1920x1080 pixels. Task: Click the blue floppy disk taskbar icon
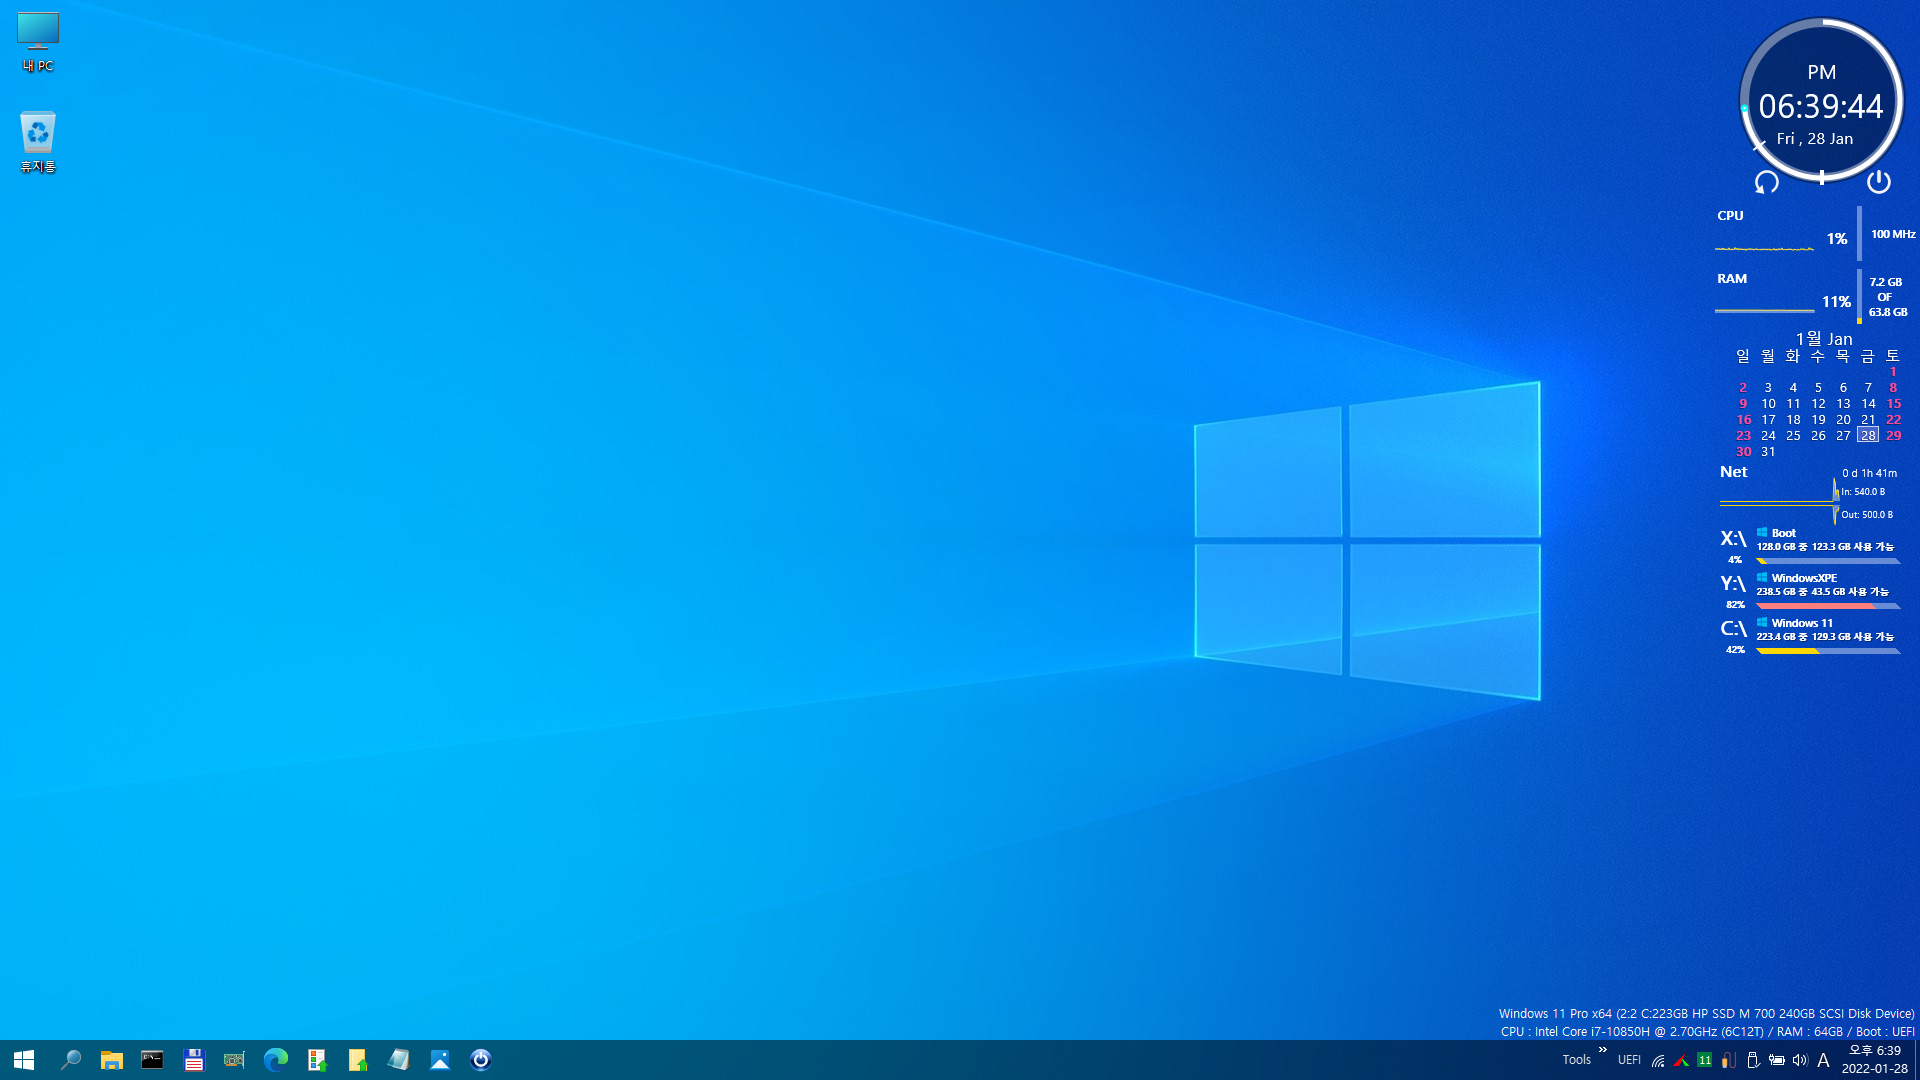point(193,1060)
